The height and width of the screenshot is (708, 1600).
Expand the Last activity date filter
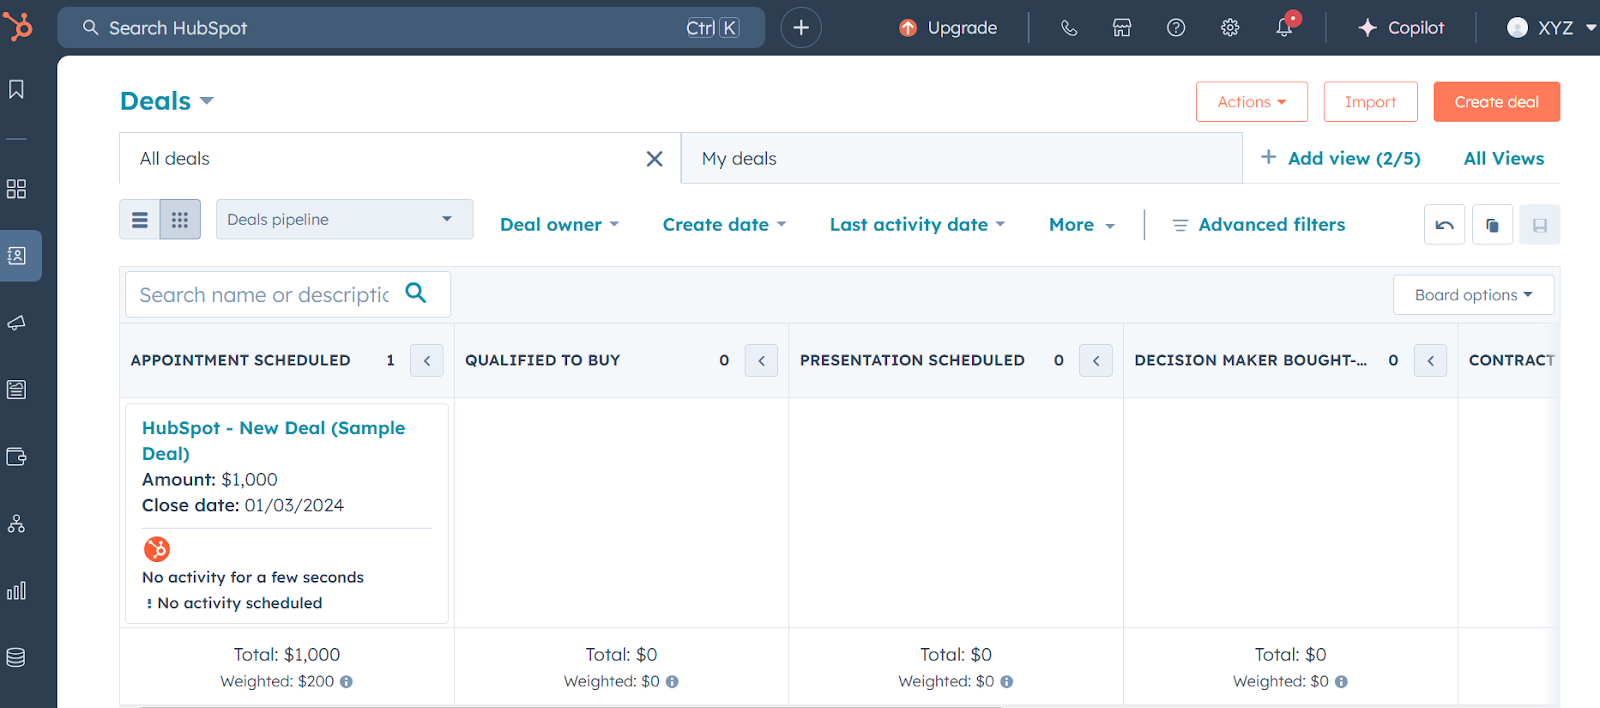[917, 225]
